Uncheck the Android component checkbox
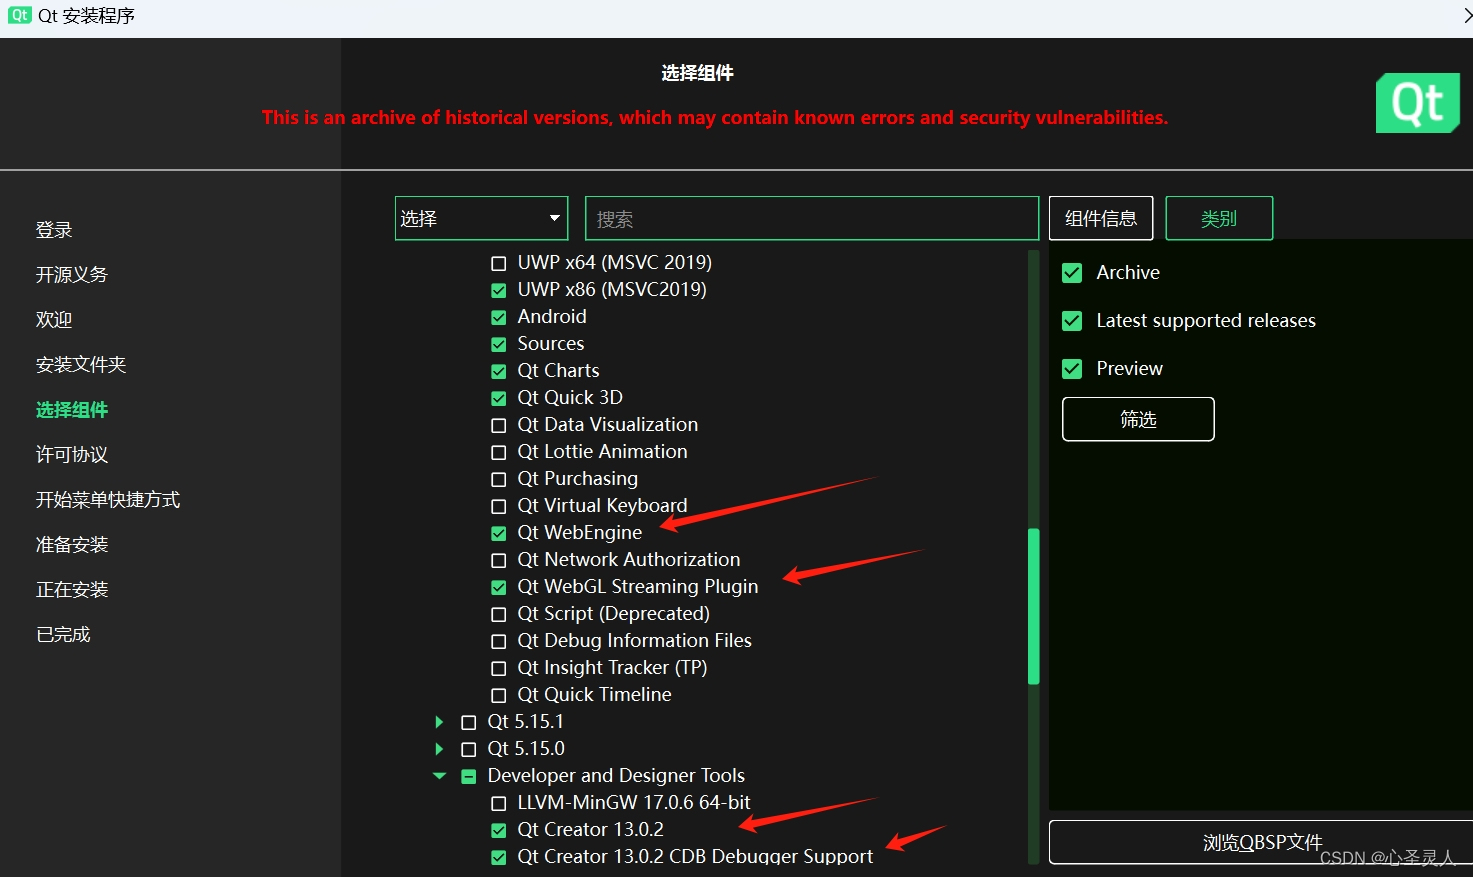The height and width of the screenshot is (877, 1473). pyautogui.click(x=499, y=318)
